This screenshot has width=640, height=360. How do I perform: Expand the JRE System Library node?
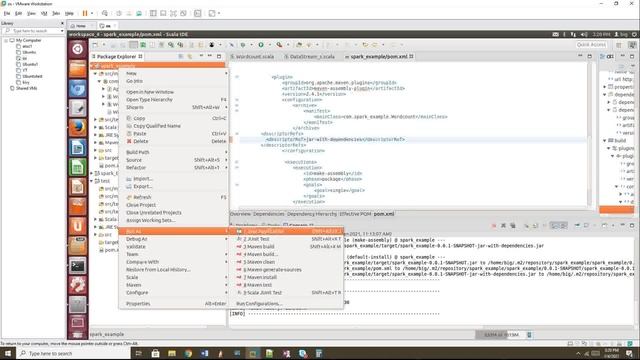[x=95, y=135]
